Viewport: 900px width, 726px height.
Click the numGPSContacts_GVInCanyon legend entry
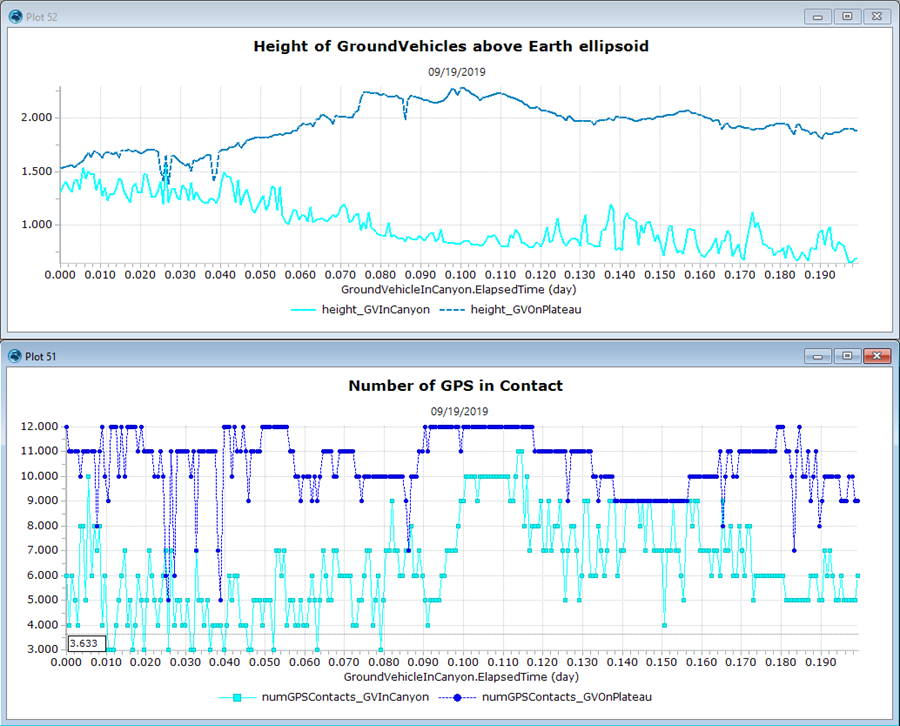pyautogui.click(x=324, y=697)
